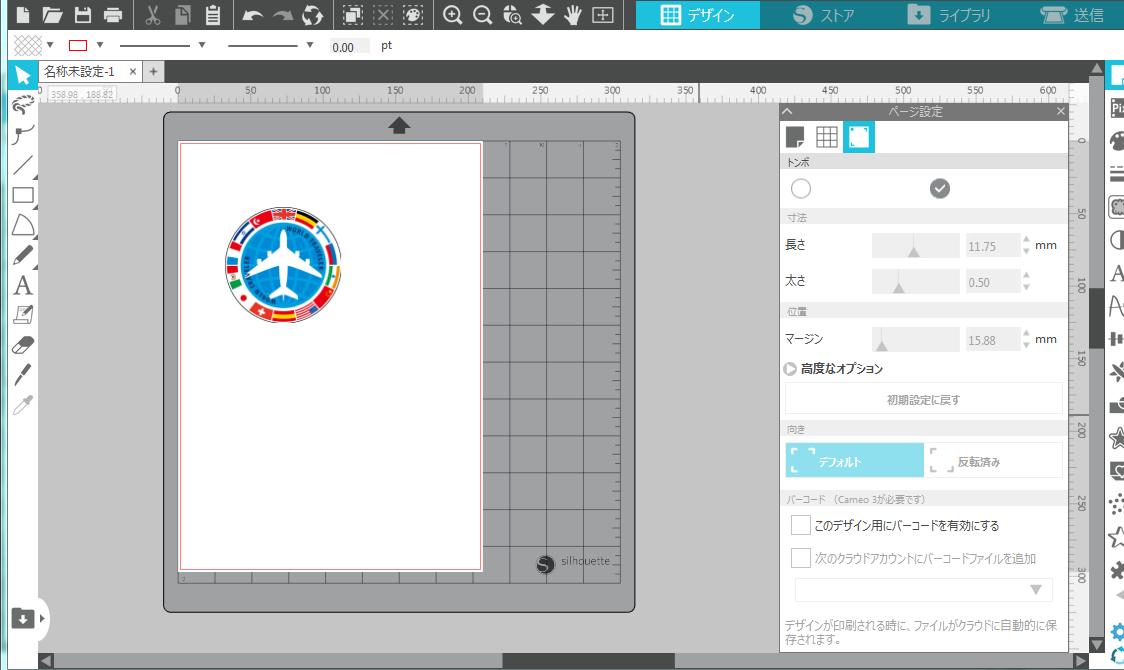Click the 長さ value field 11.75

click(992, 246)
